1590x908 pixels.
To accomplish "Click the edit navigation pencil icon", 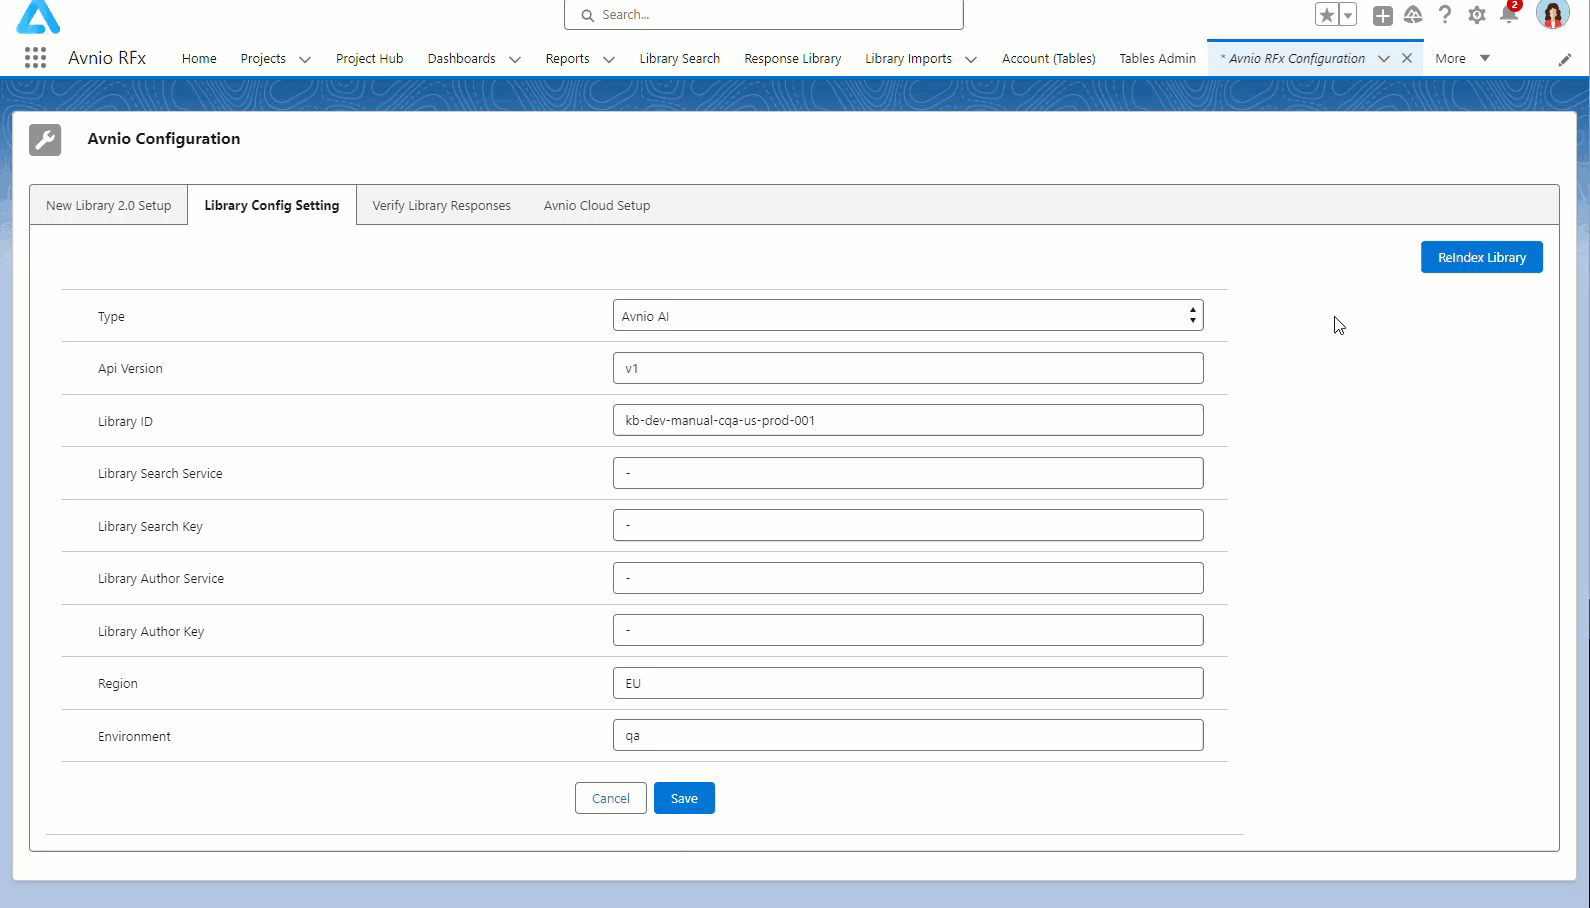I will point(1565,60).
